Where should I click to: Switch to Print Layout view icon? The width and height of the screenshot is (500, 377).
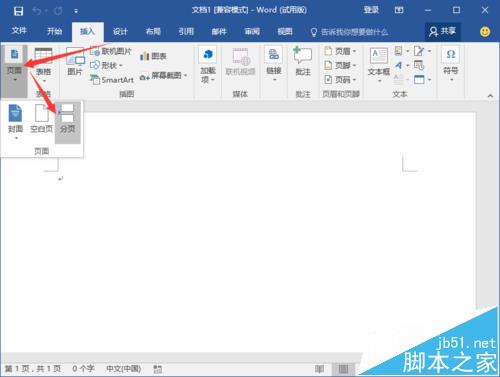point(343,369)
